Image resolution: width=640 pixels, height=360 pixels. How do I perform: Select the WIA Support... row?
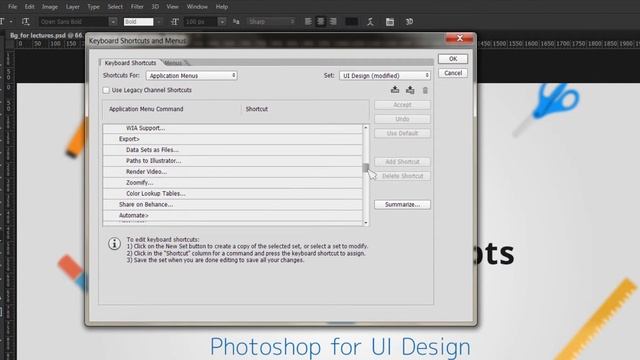tap(232, 128)
